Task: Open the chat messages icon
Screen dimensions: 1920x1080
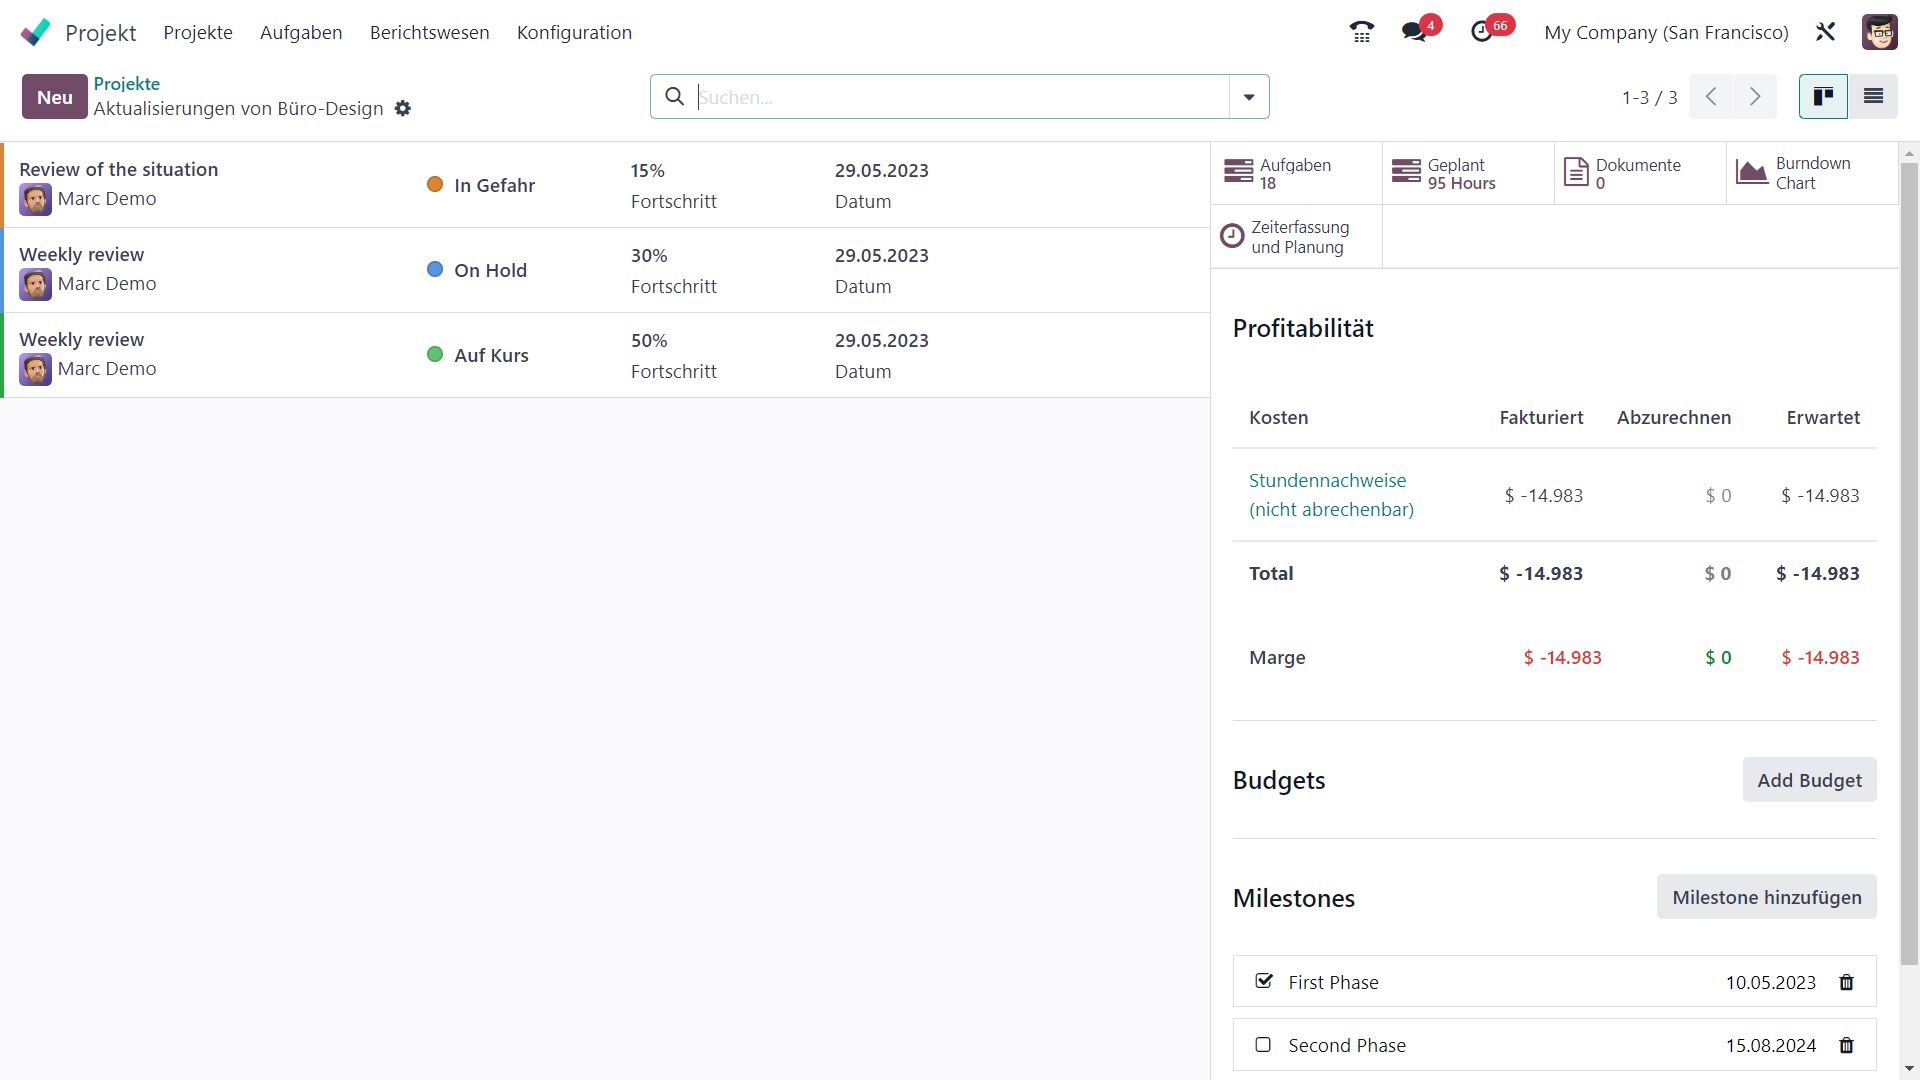Action: tap(1414, 32)
